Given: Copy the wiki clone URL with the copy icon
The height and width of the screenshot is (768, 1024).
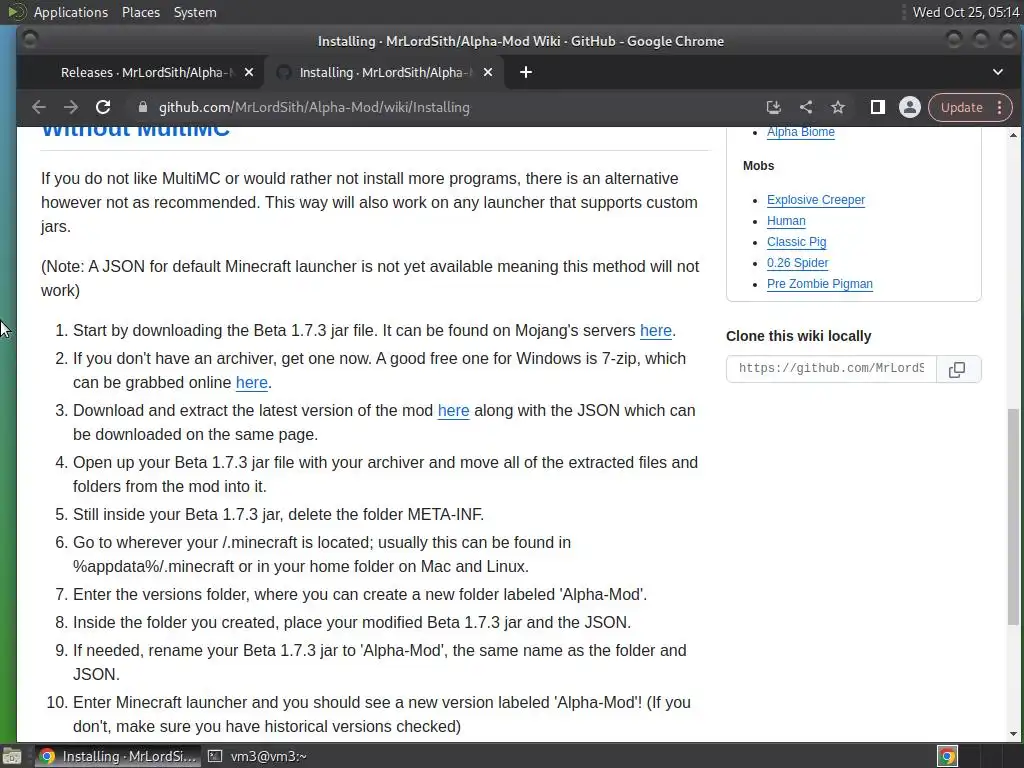Looking at the screenshot, I should click(x=957, y=370).
